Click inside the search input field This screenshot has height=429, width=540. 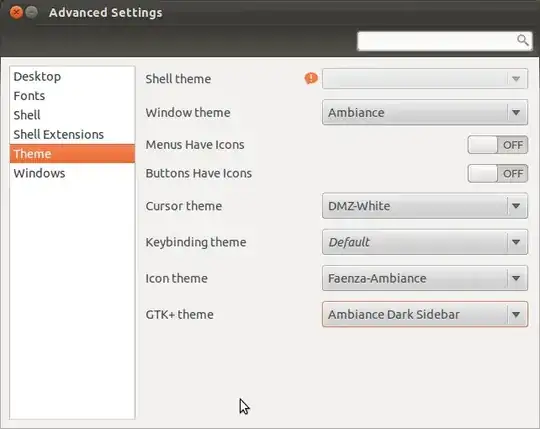point(437,41)
